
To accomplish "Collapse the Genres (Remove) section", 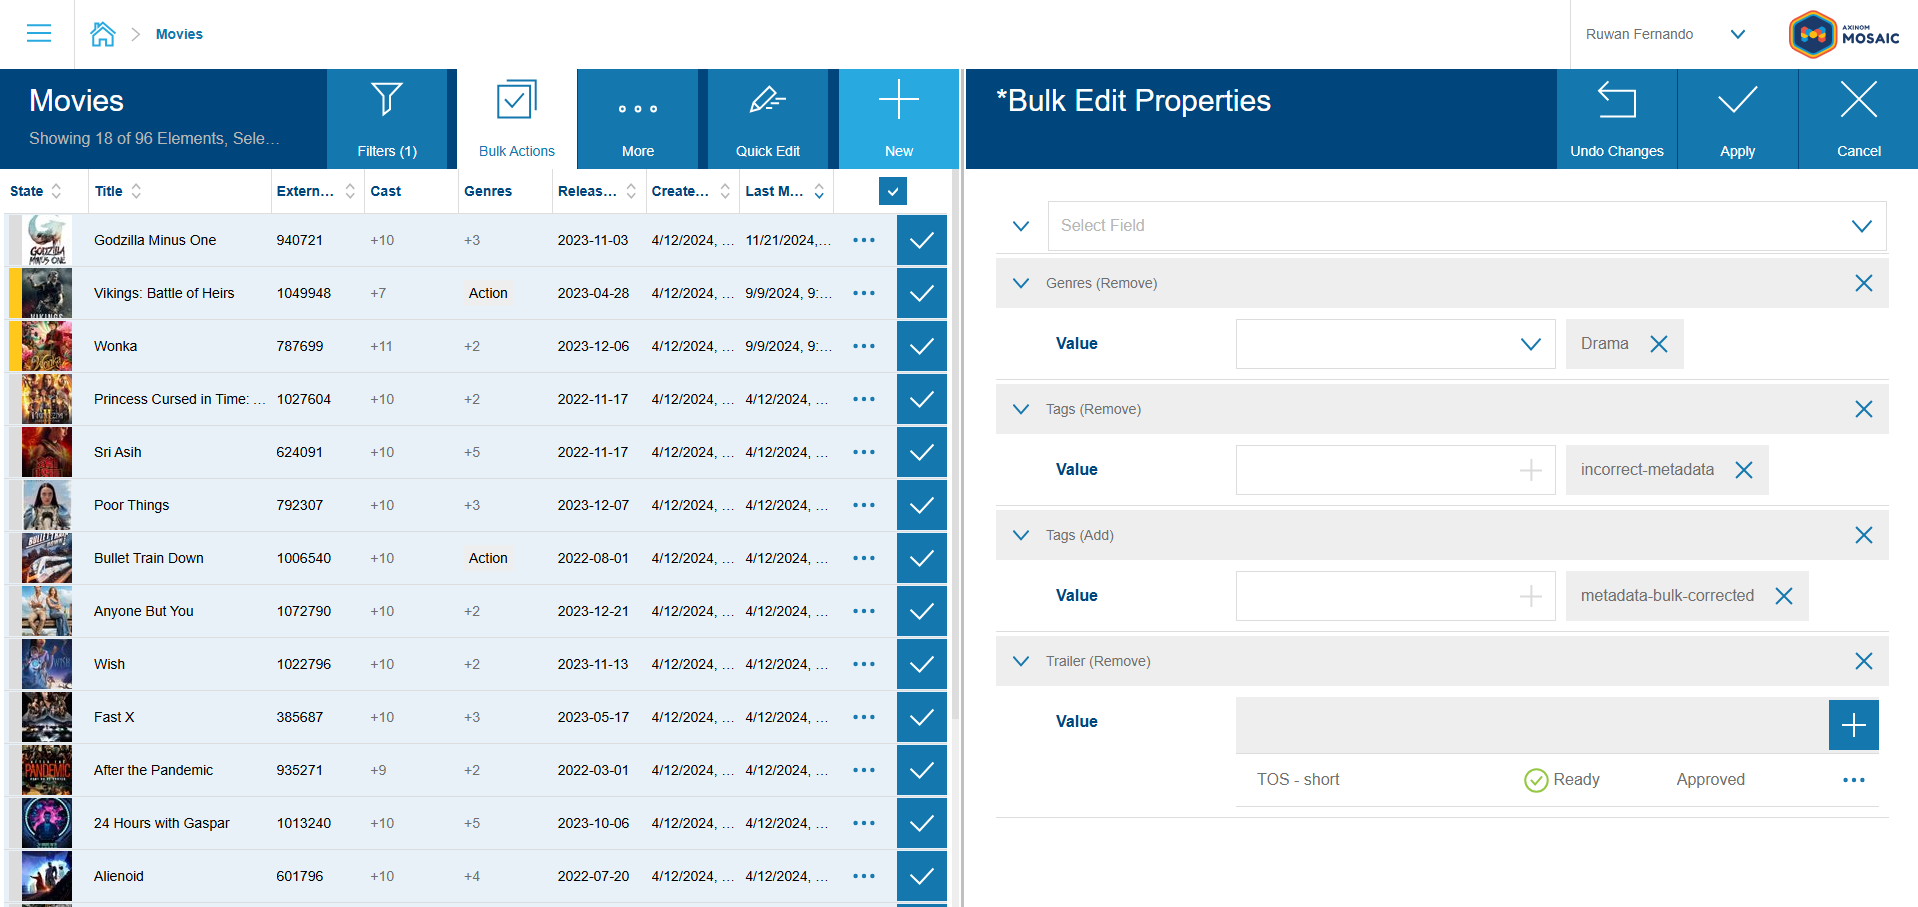I will coord(1020,283).
